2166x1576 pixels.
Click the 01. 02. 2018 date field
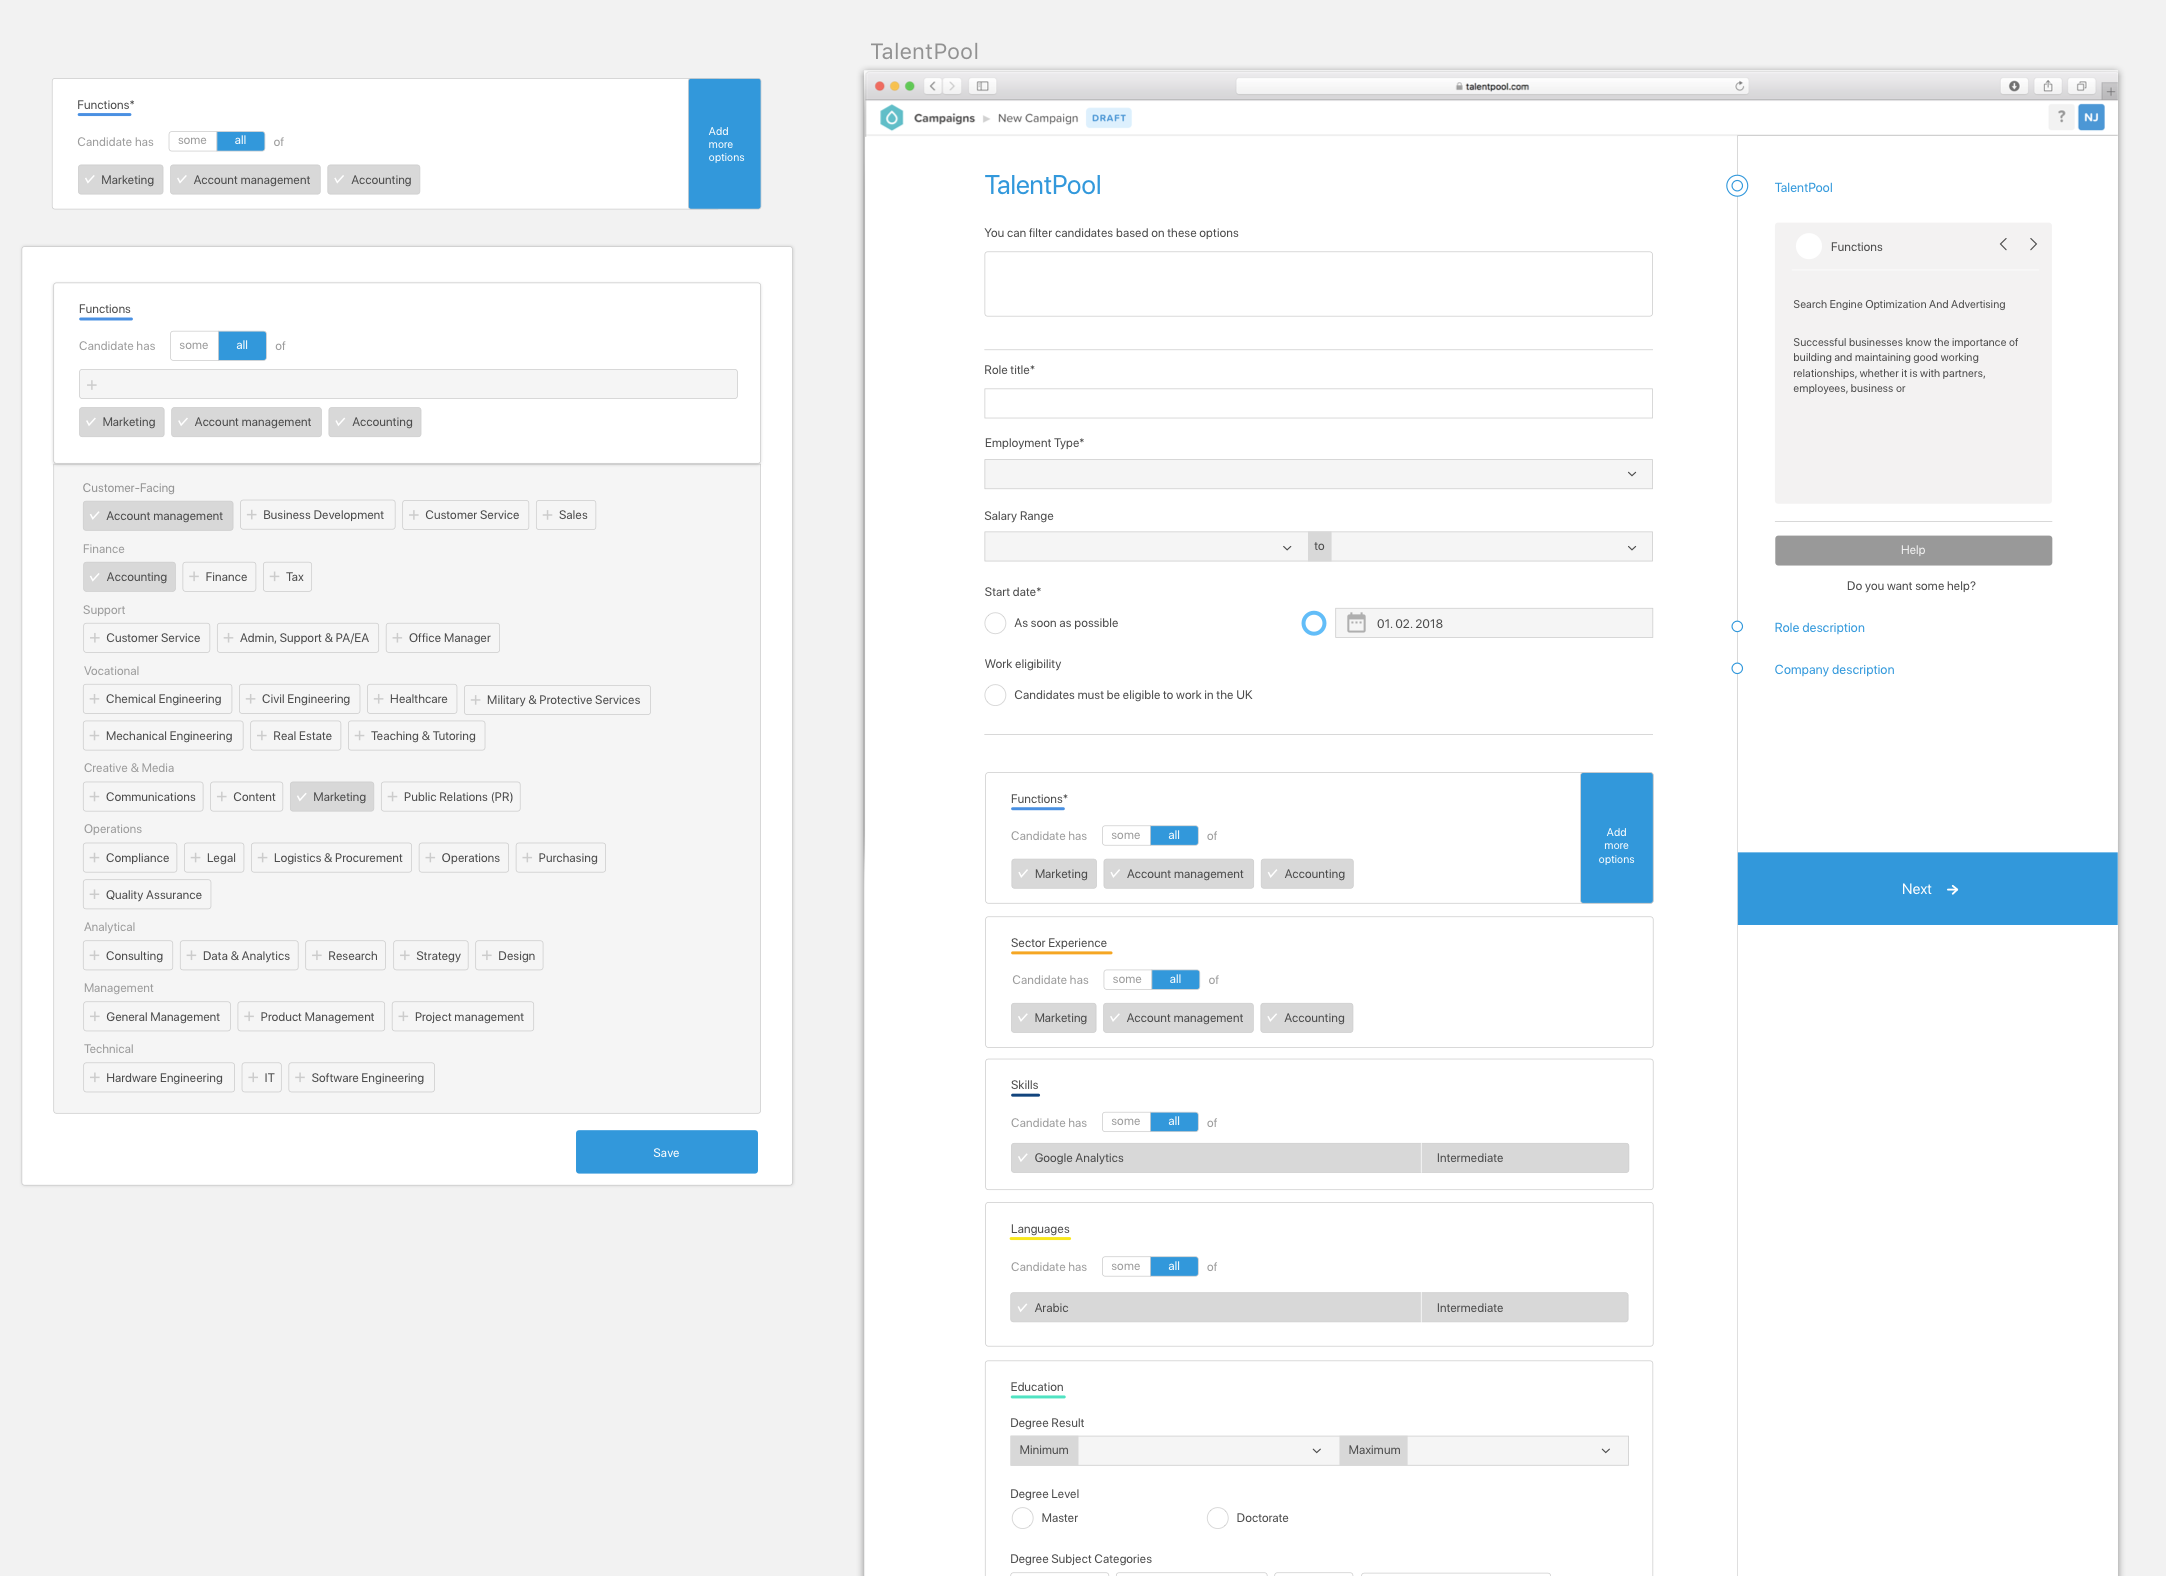tap(1493, 623)
